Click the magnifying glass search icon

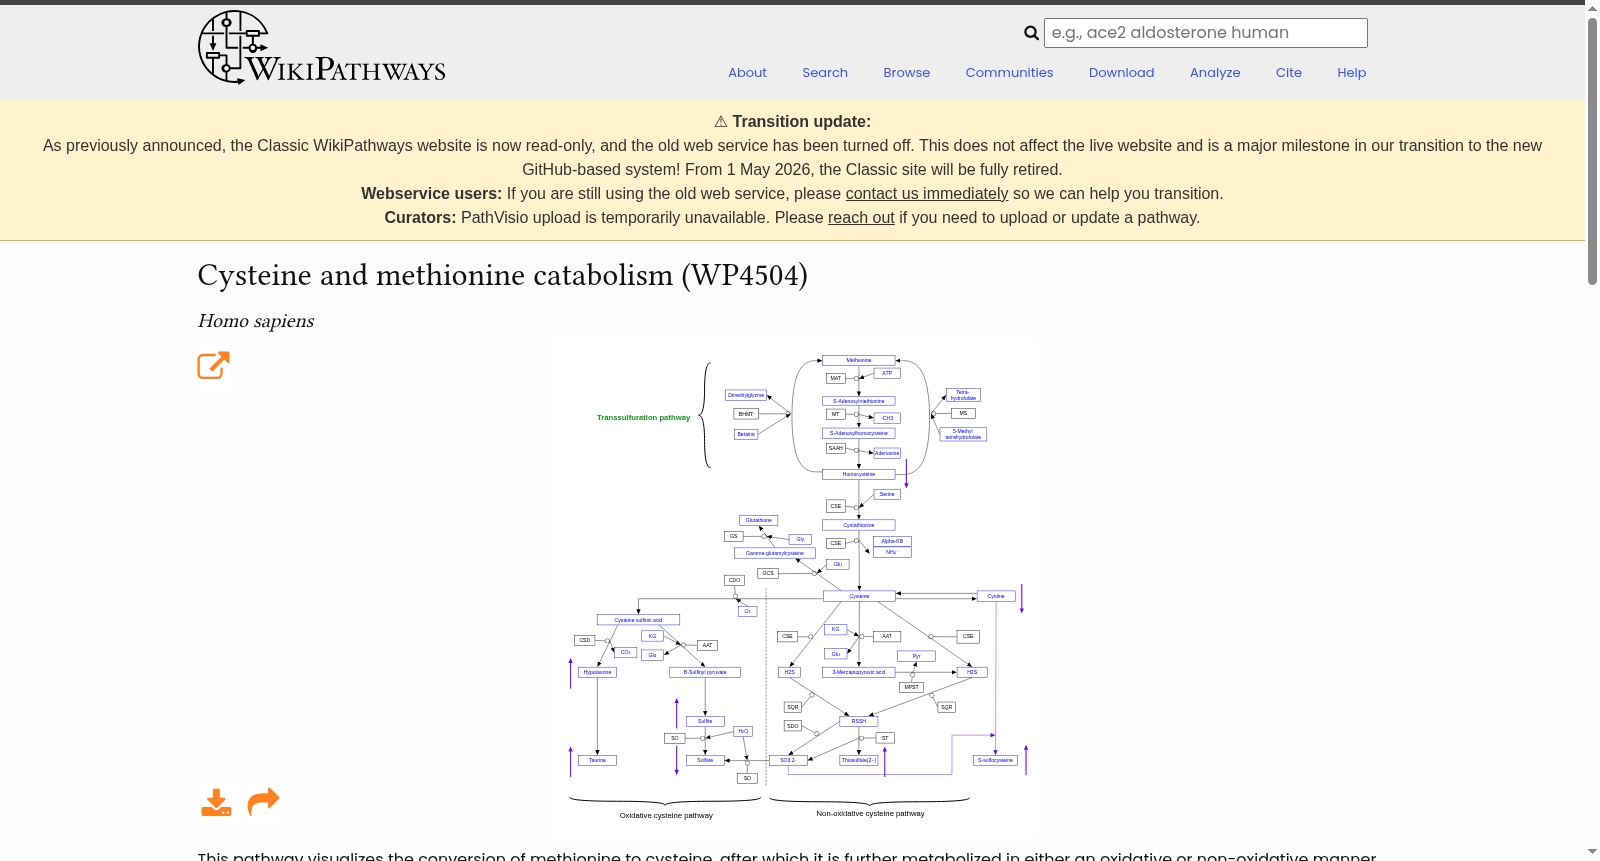tap(1031, 33)
